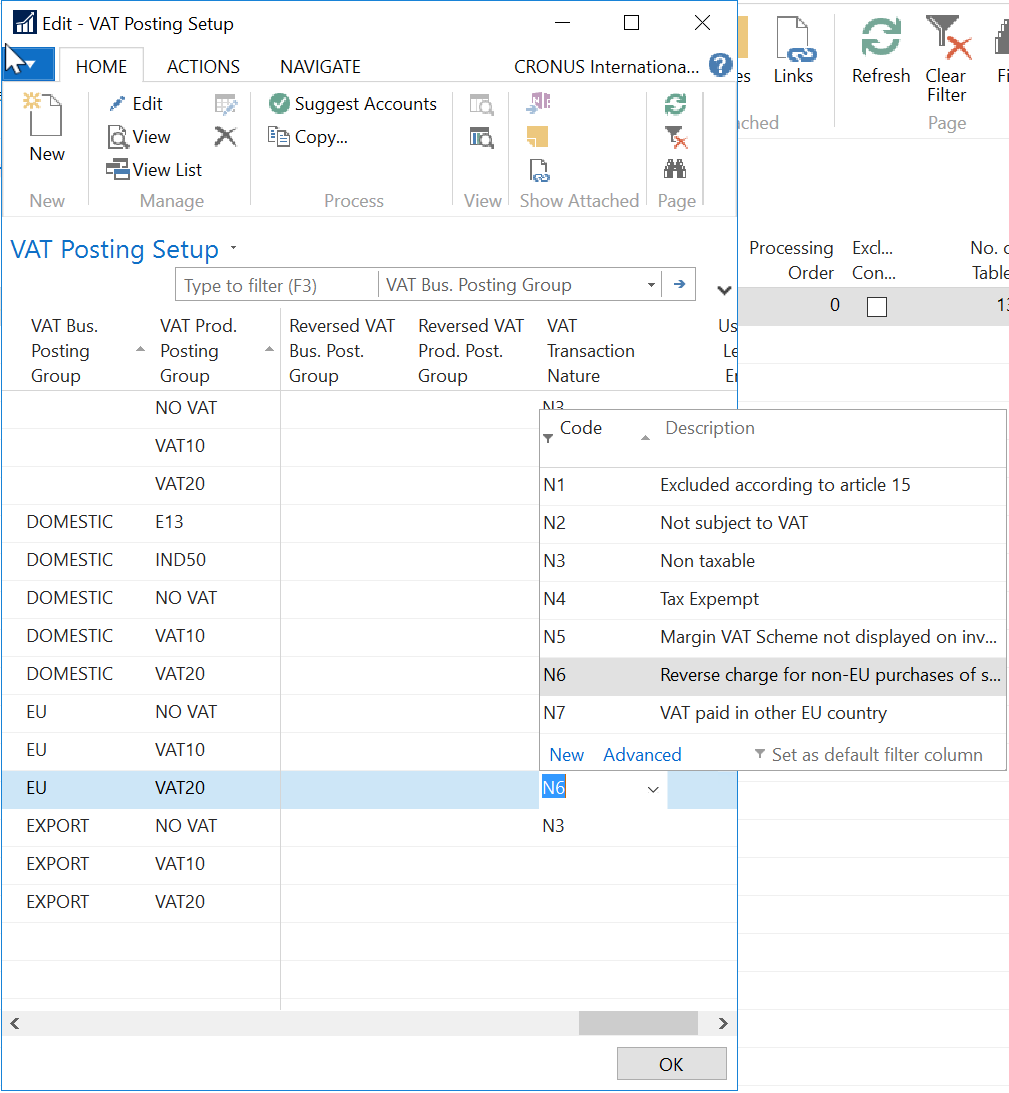Click the Type to filter input field

coord(276,285)
